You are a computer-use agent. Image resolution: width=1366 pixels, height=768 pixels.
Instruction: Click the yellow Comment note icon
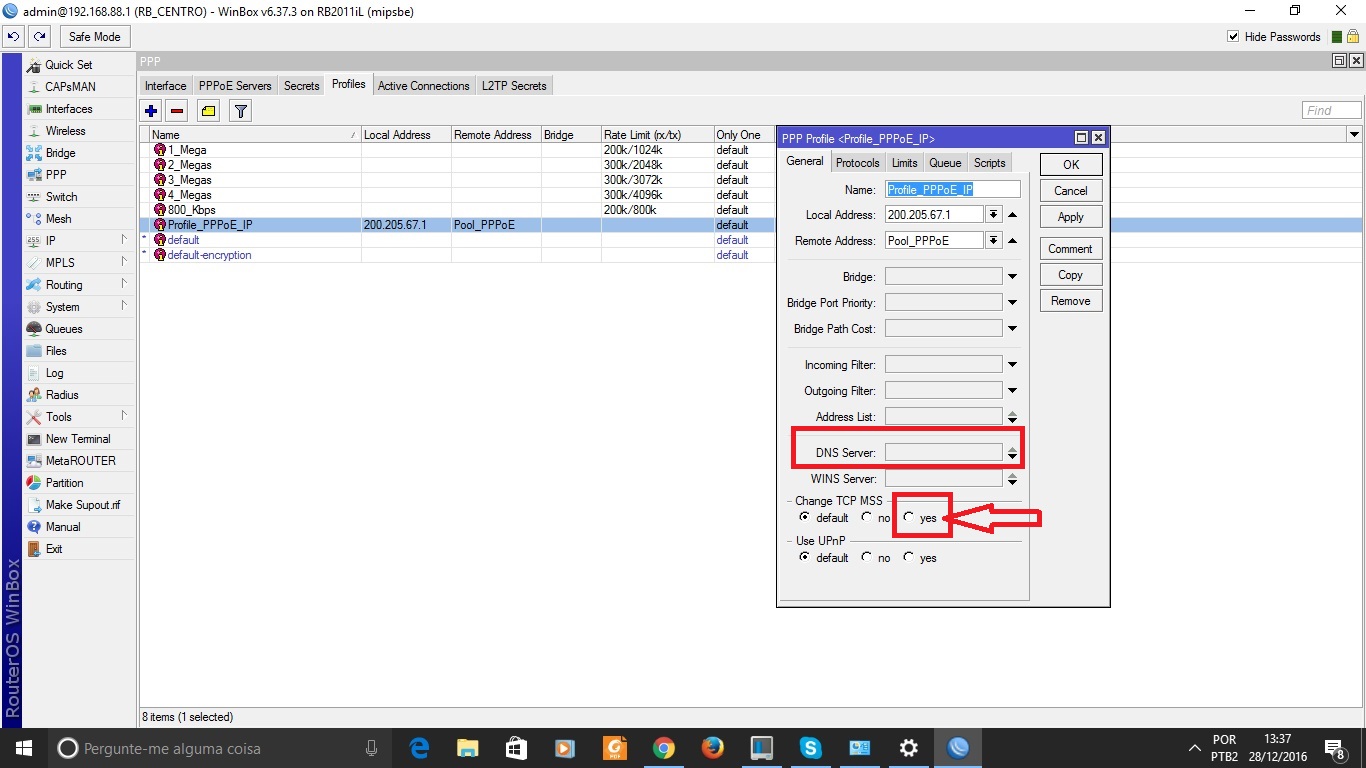pyautogui.click(x=208, y=111)
